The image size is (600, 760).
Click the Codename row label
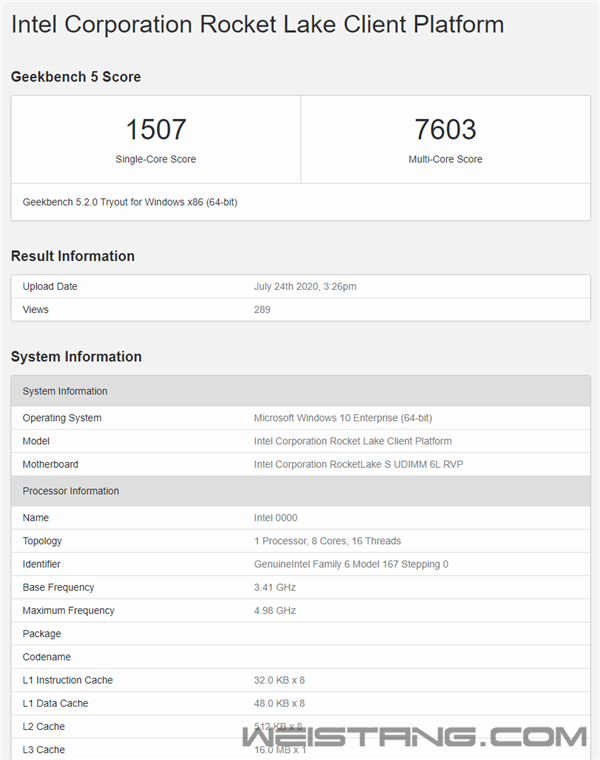[47, 657]
